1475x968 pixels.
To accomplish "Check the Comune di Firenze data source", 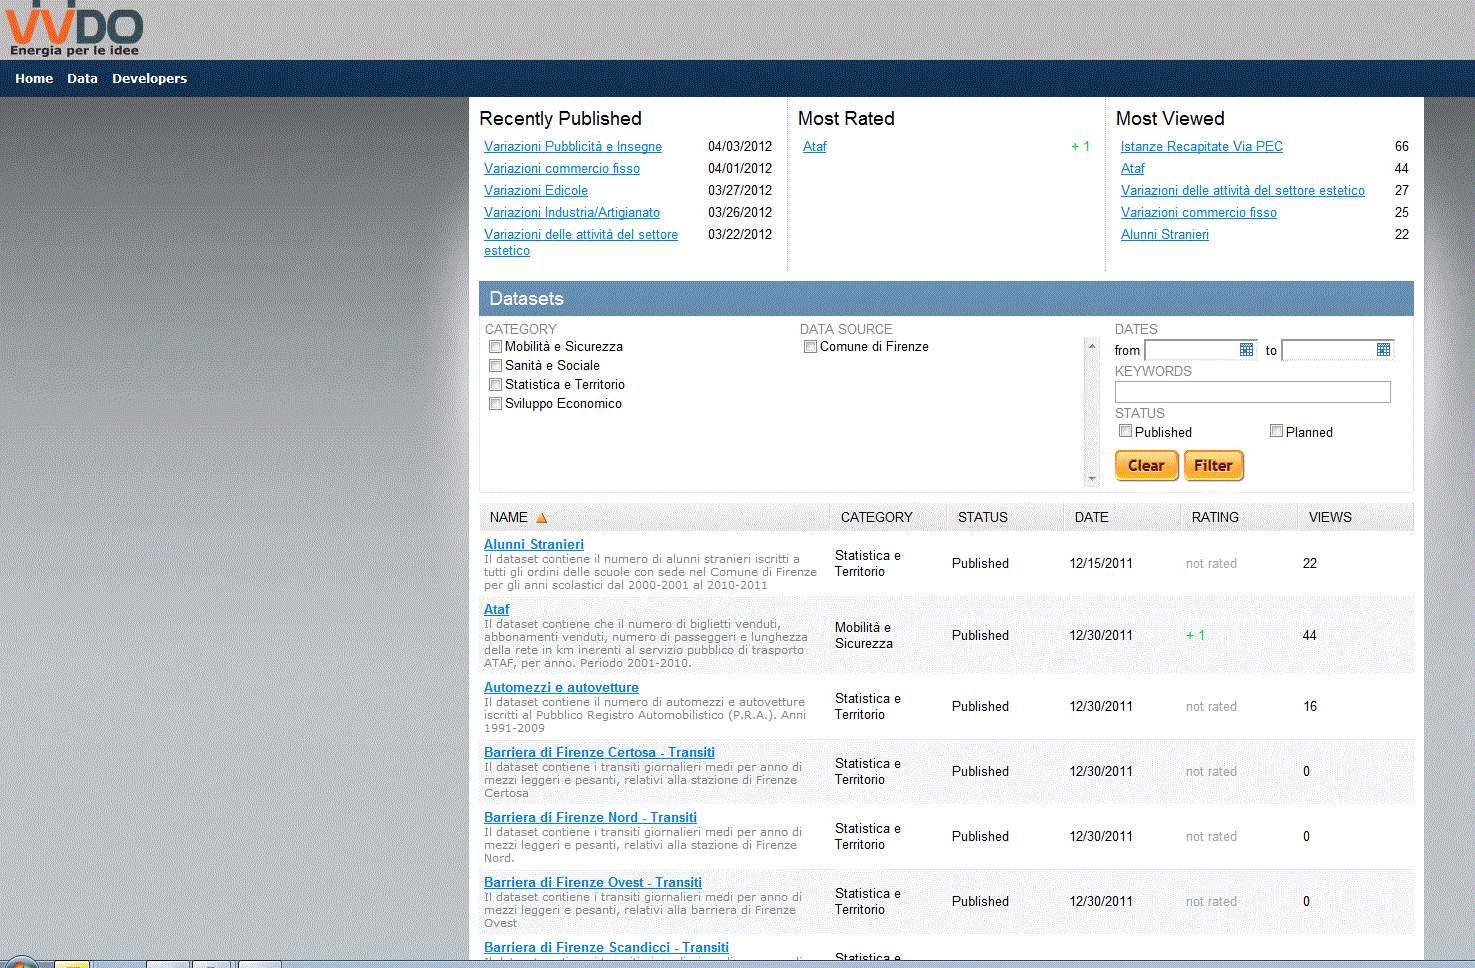I will [x=810, y=347].
